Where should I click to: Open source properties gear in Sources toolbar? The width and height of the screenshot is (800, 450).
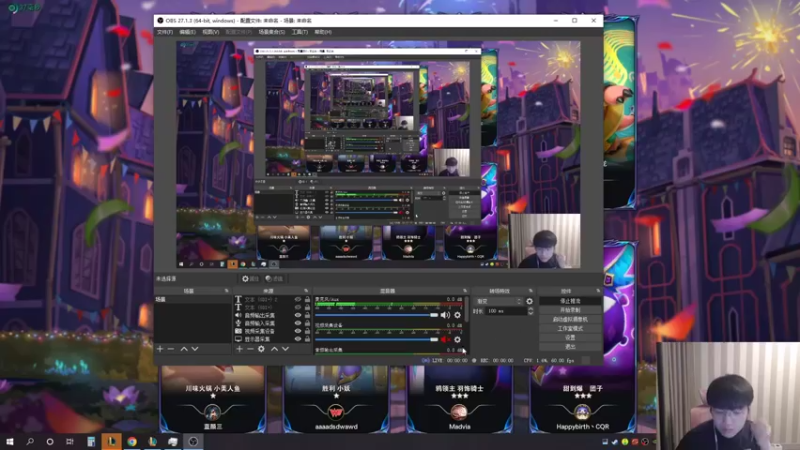(261, 349)
